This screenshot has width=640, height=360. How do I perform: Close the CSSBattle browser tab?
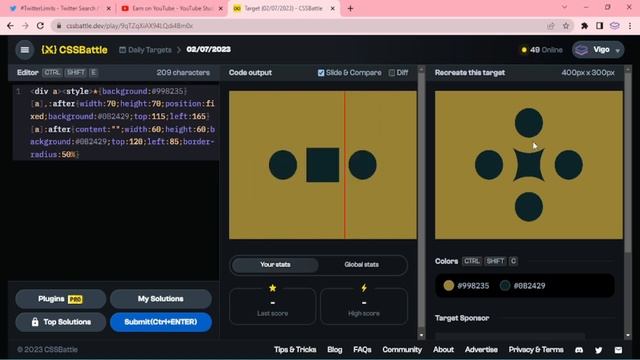[333, 8]
